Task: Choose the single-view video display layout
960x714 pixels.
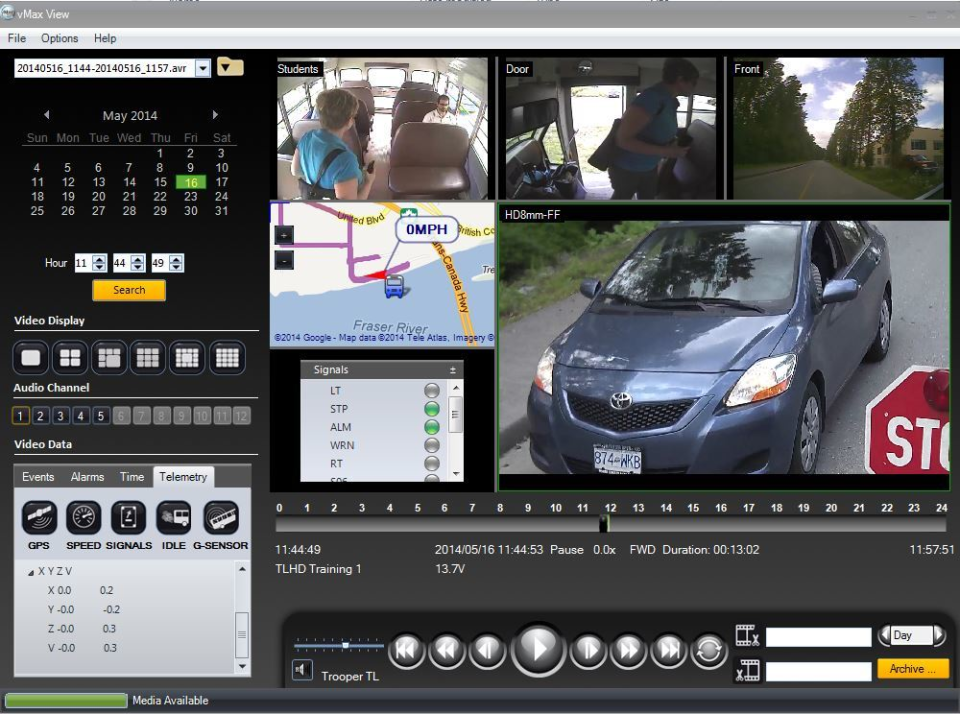Action: [31, 357]
